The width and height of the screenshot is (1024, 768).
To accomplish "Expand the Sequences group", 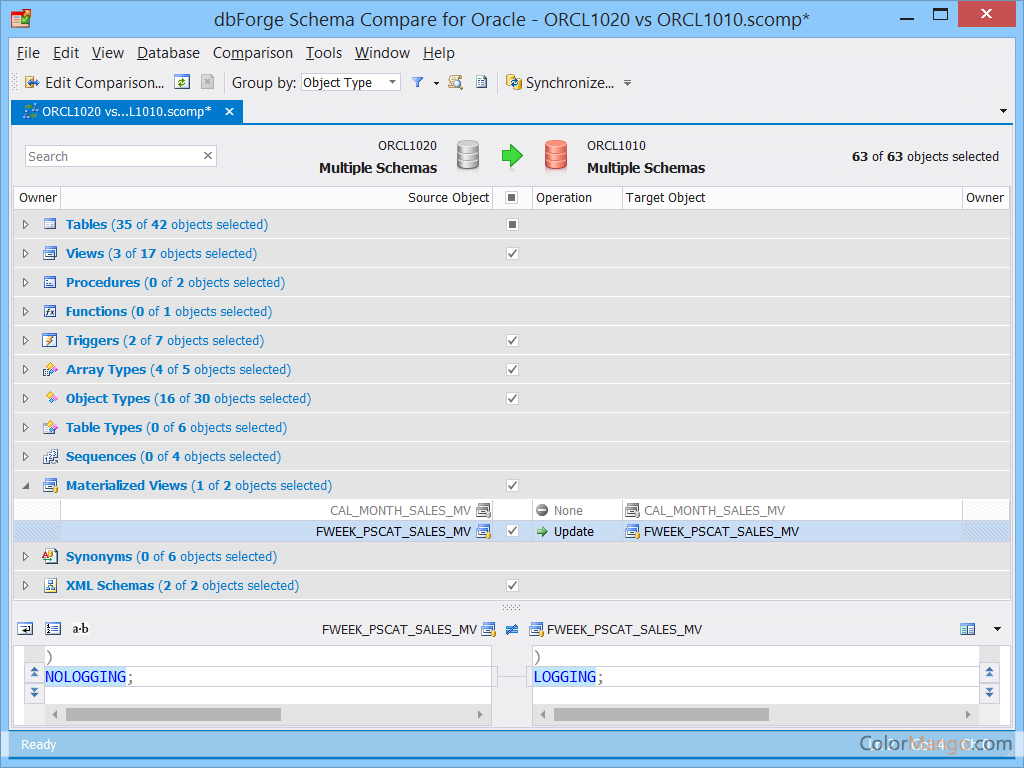I will [25, 456].
